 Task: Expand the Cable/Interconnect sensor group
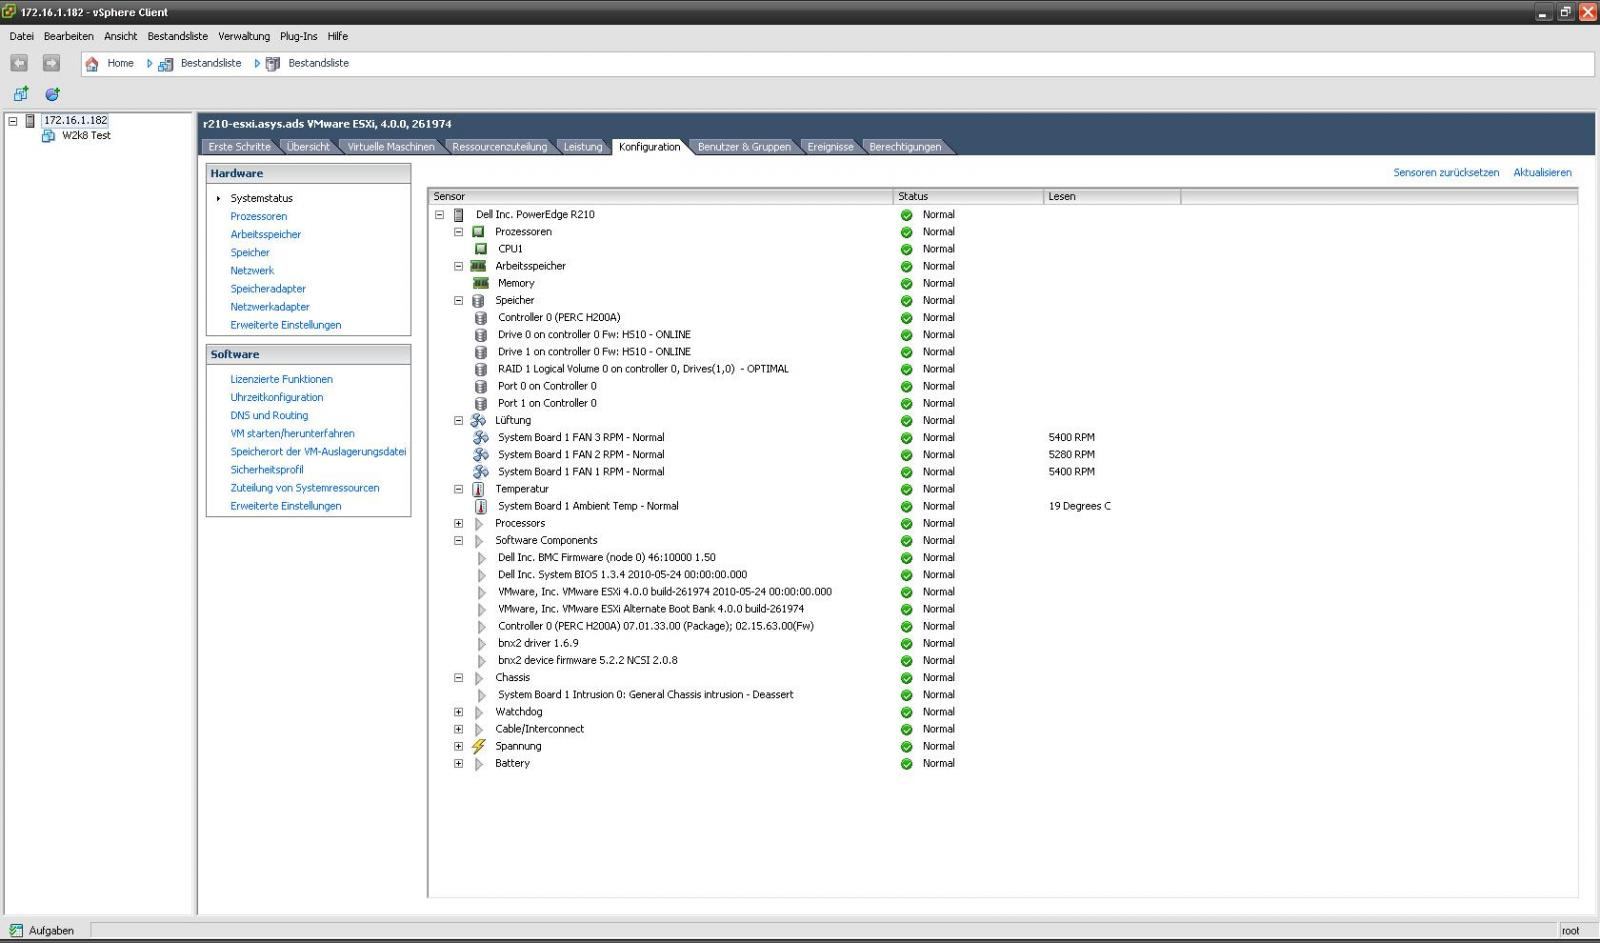coord(459,729)
